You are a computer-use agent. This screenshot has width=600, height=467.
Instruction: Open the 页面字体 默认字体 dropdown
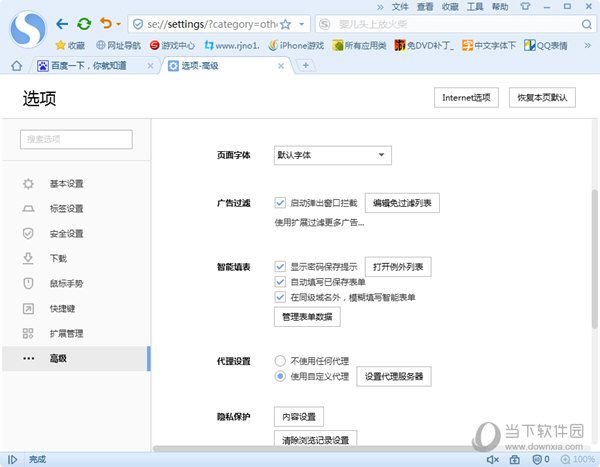[333, 155]
